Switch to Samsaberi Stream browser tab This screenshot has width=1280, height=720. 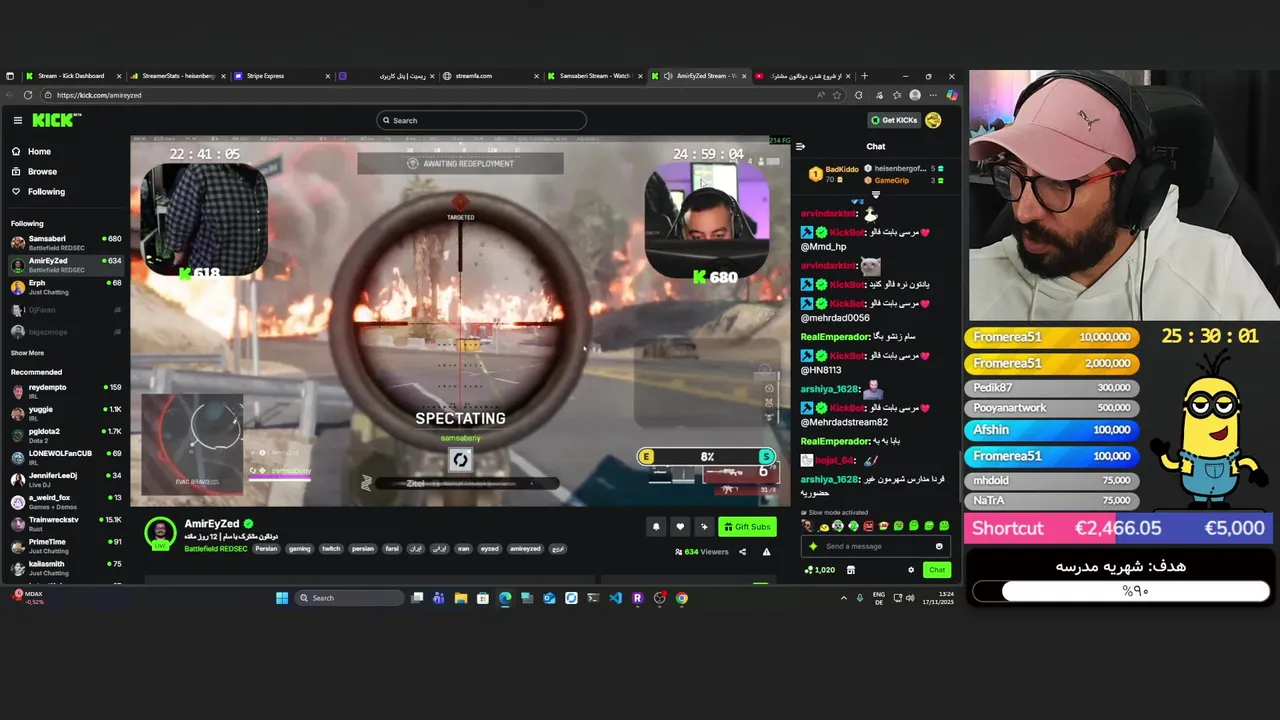click(594, 76)
